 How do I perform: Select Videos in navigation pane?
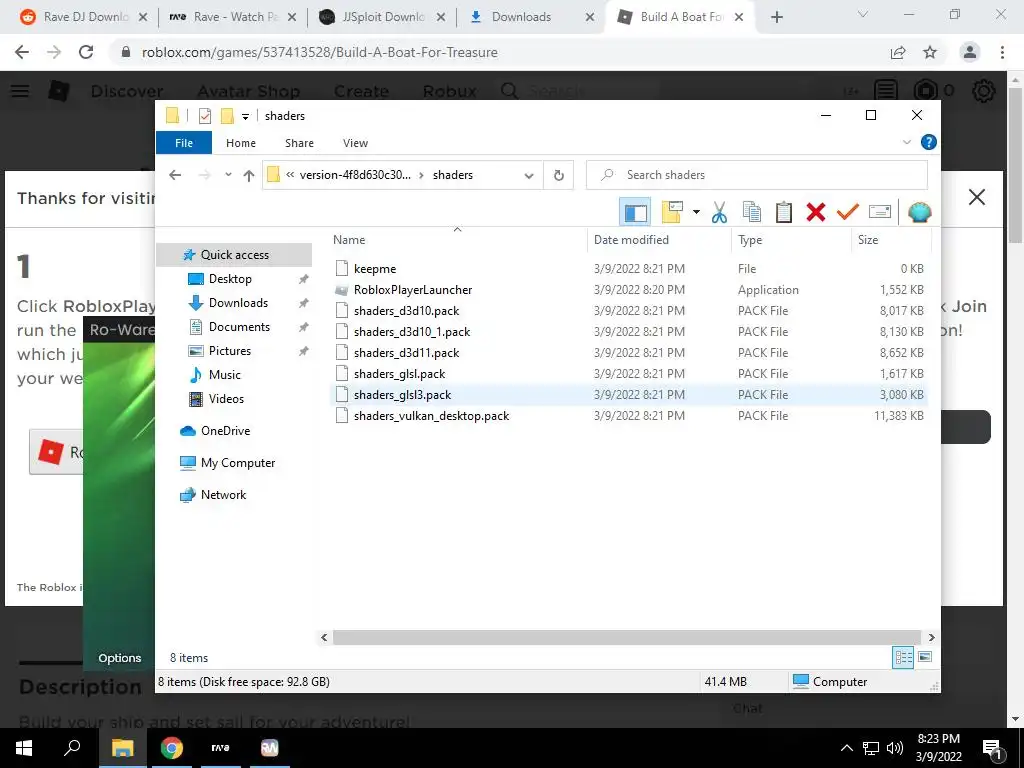(226, 399)
